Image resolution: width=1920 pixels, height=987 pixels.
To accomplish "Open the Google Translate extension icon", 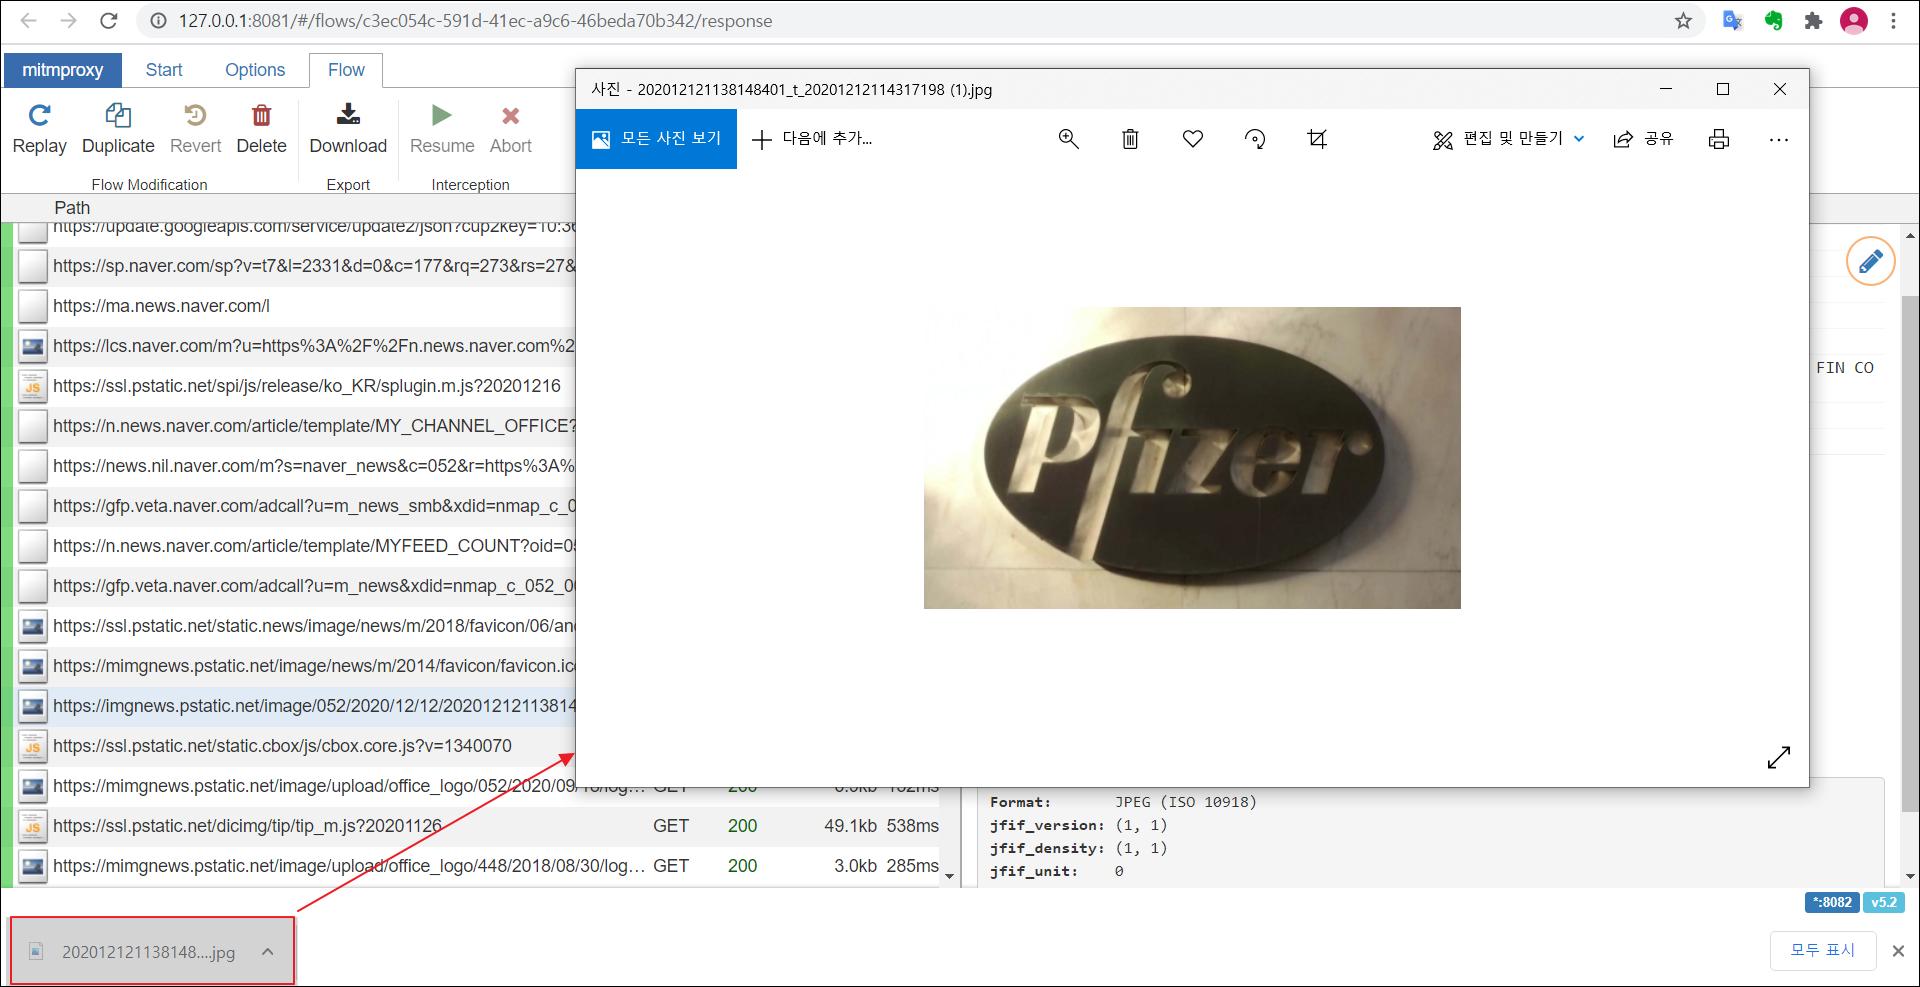I will [1732, 21].
